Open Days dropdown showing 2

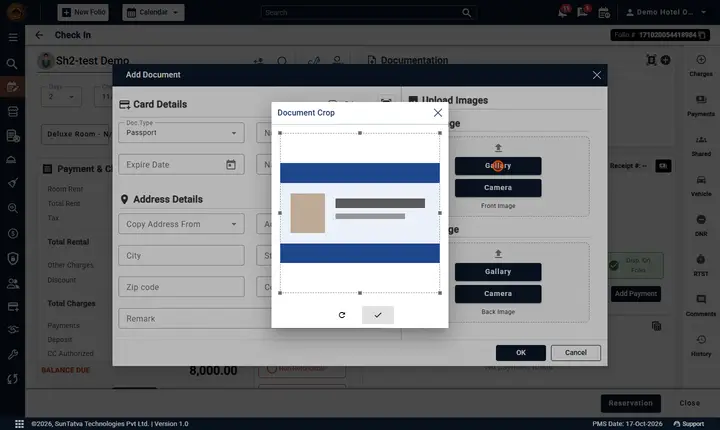coord(62,96)
